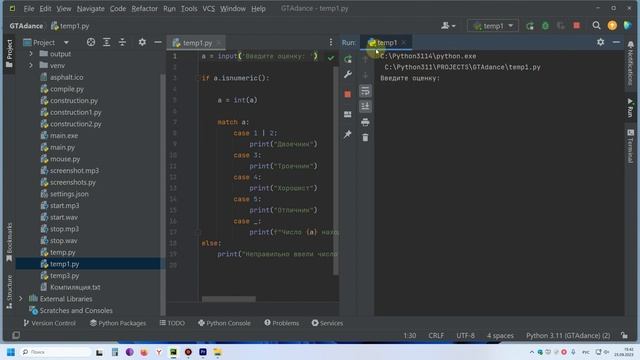Toggle soft-wrap in Run console

pyautogui.click(x=365, y=91)
